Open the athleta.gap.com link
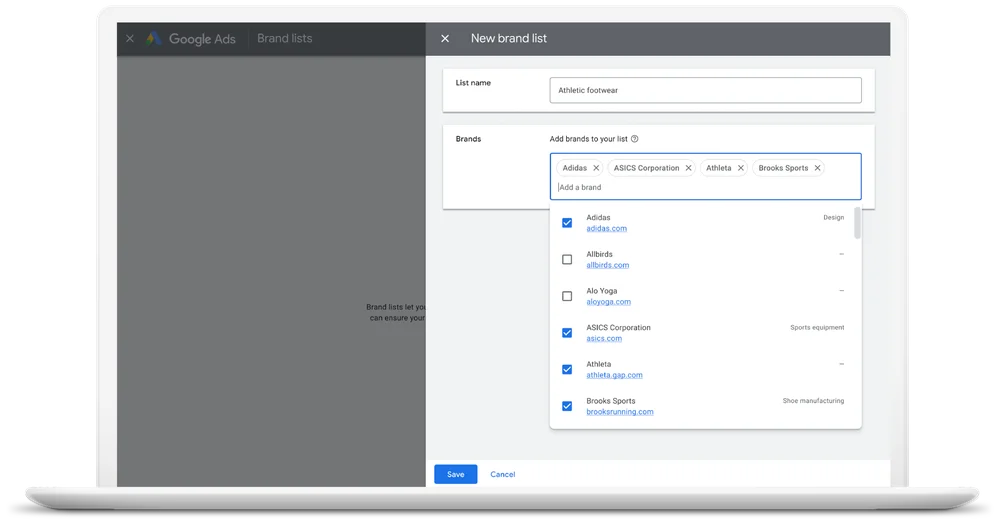1000x520 pixels. [614, 375]
